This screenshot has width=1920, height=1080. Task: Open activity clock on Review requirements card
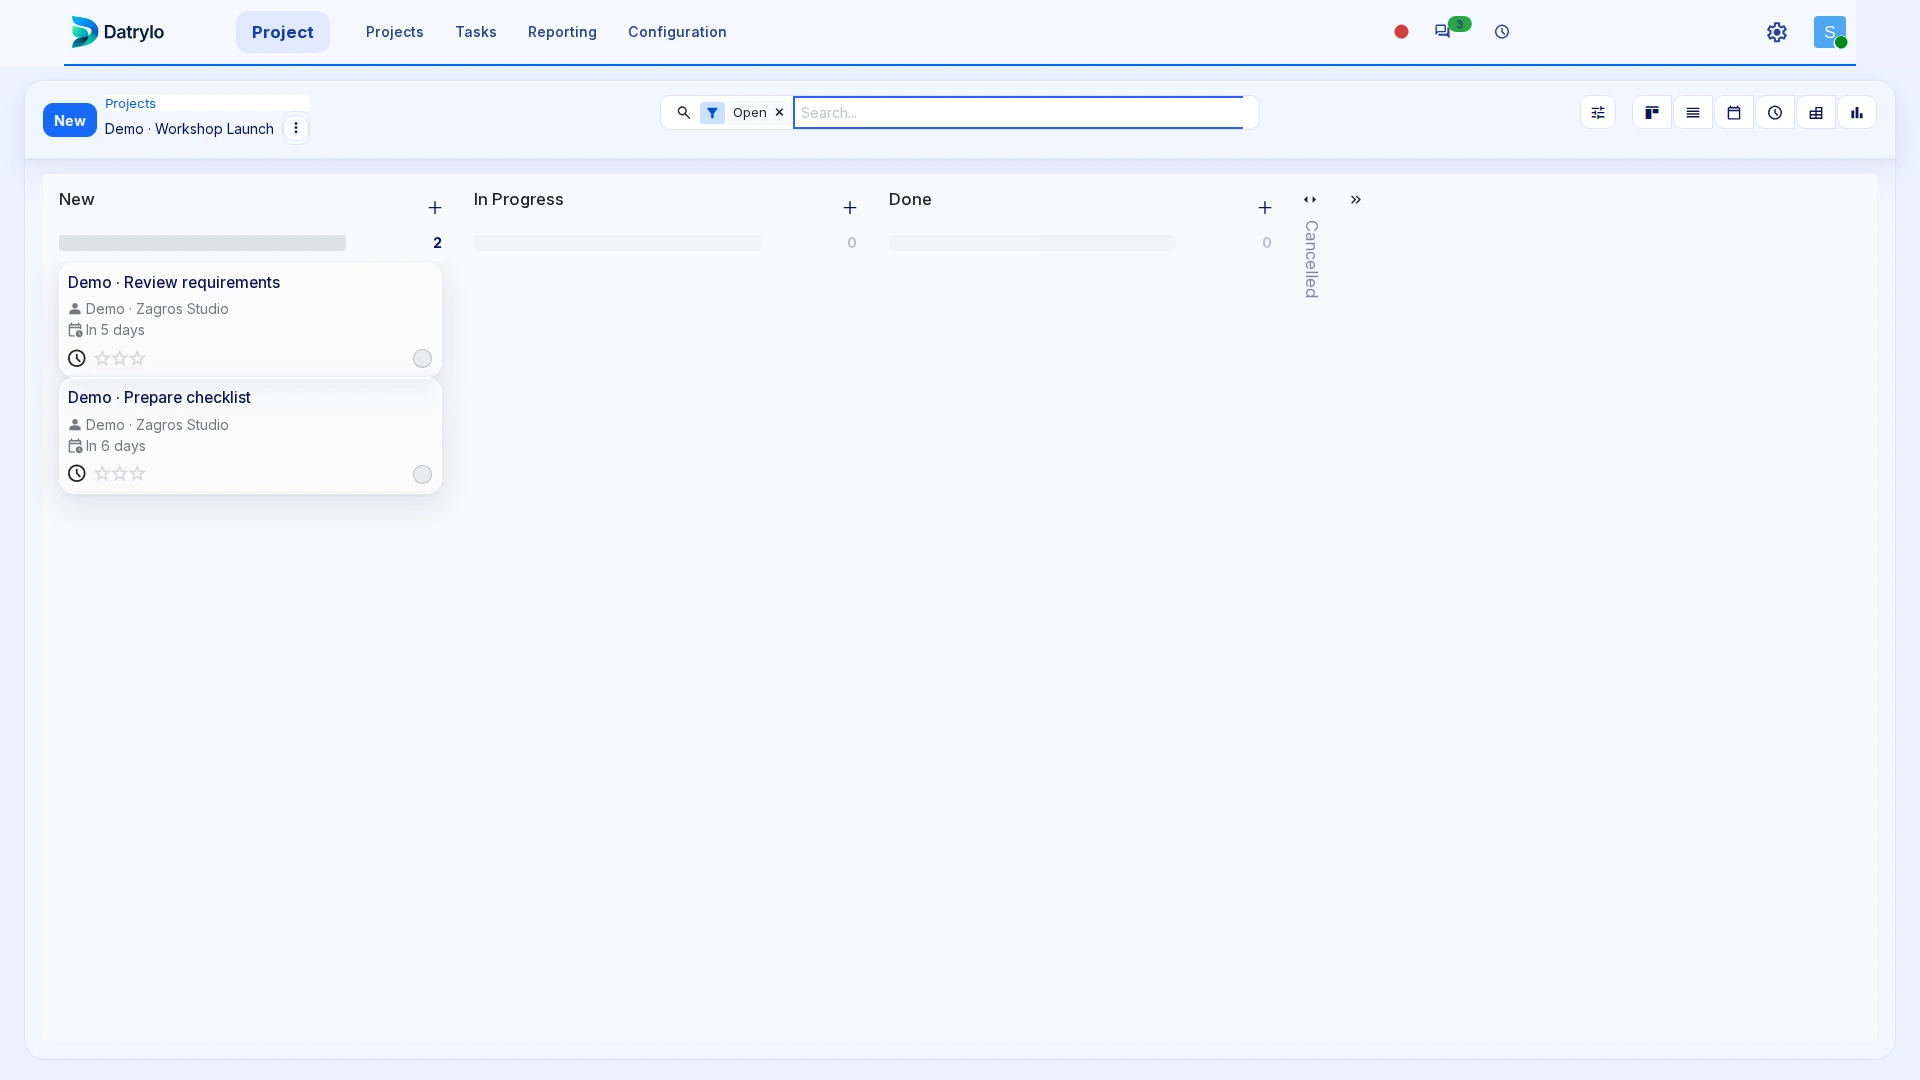(77, 358)
